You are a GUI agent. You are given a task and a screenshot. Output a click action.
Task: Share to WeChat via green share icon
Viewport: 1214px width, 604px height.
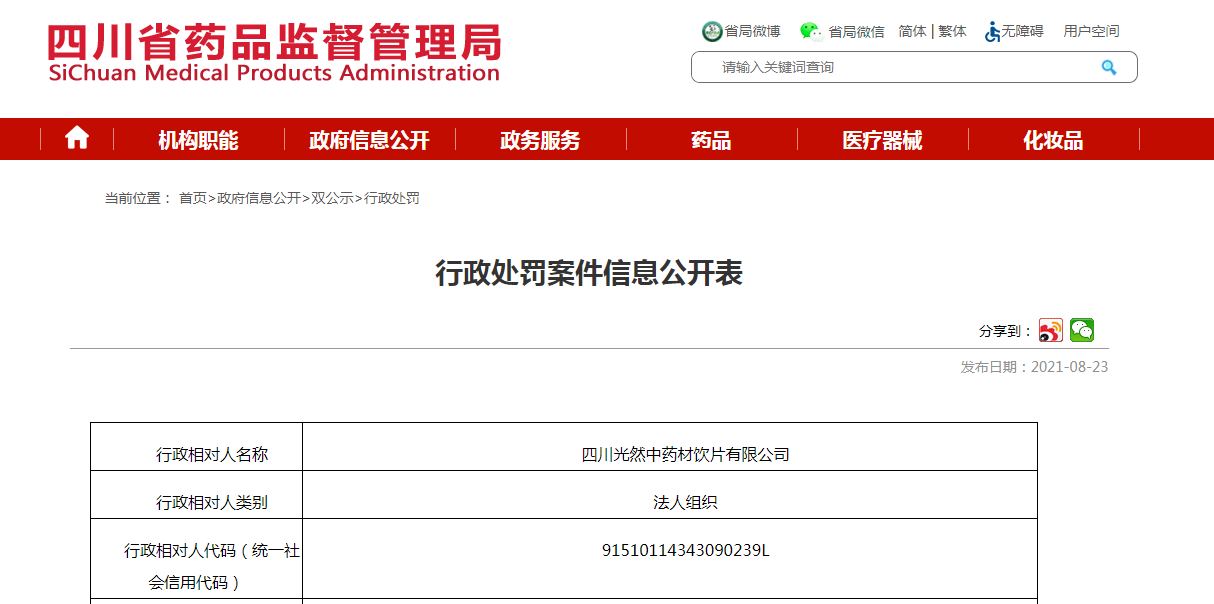click(1082, 330)
